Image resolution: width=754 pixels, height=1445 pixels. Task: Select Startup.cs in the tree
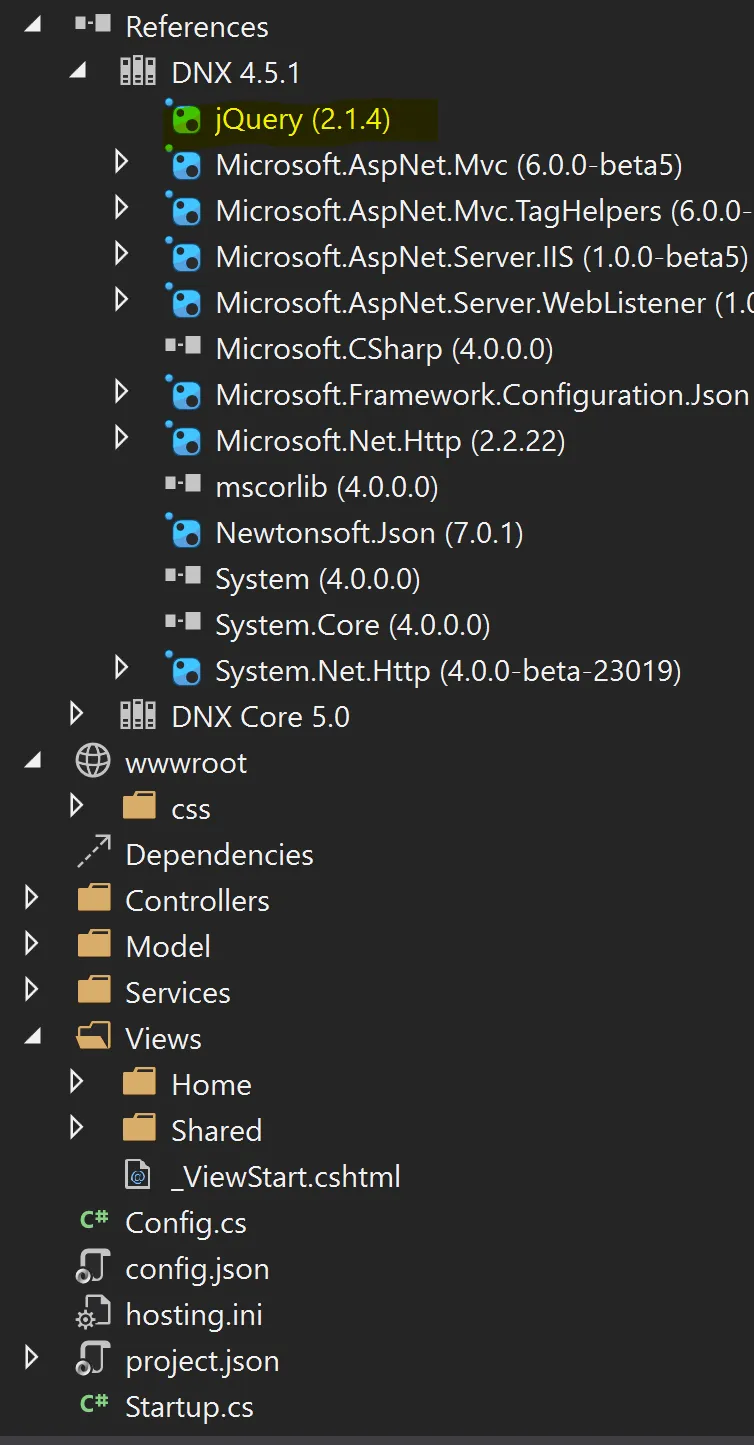coord(189,1407)
